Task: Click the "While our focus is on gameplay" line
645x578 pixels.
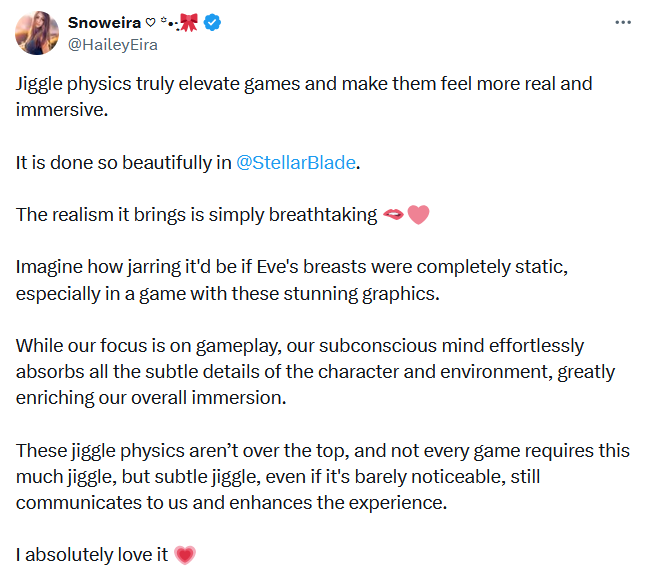Action: [x=300, y=346]
